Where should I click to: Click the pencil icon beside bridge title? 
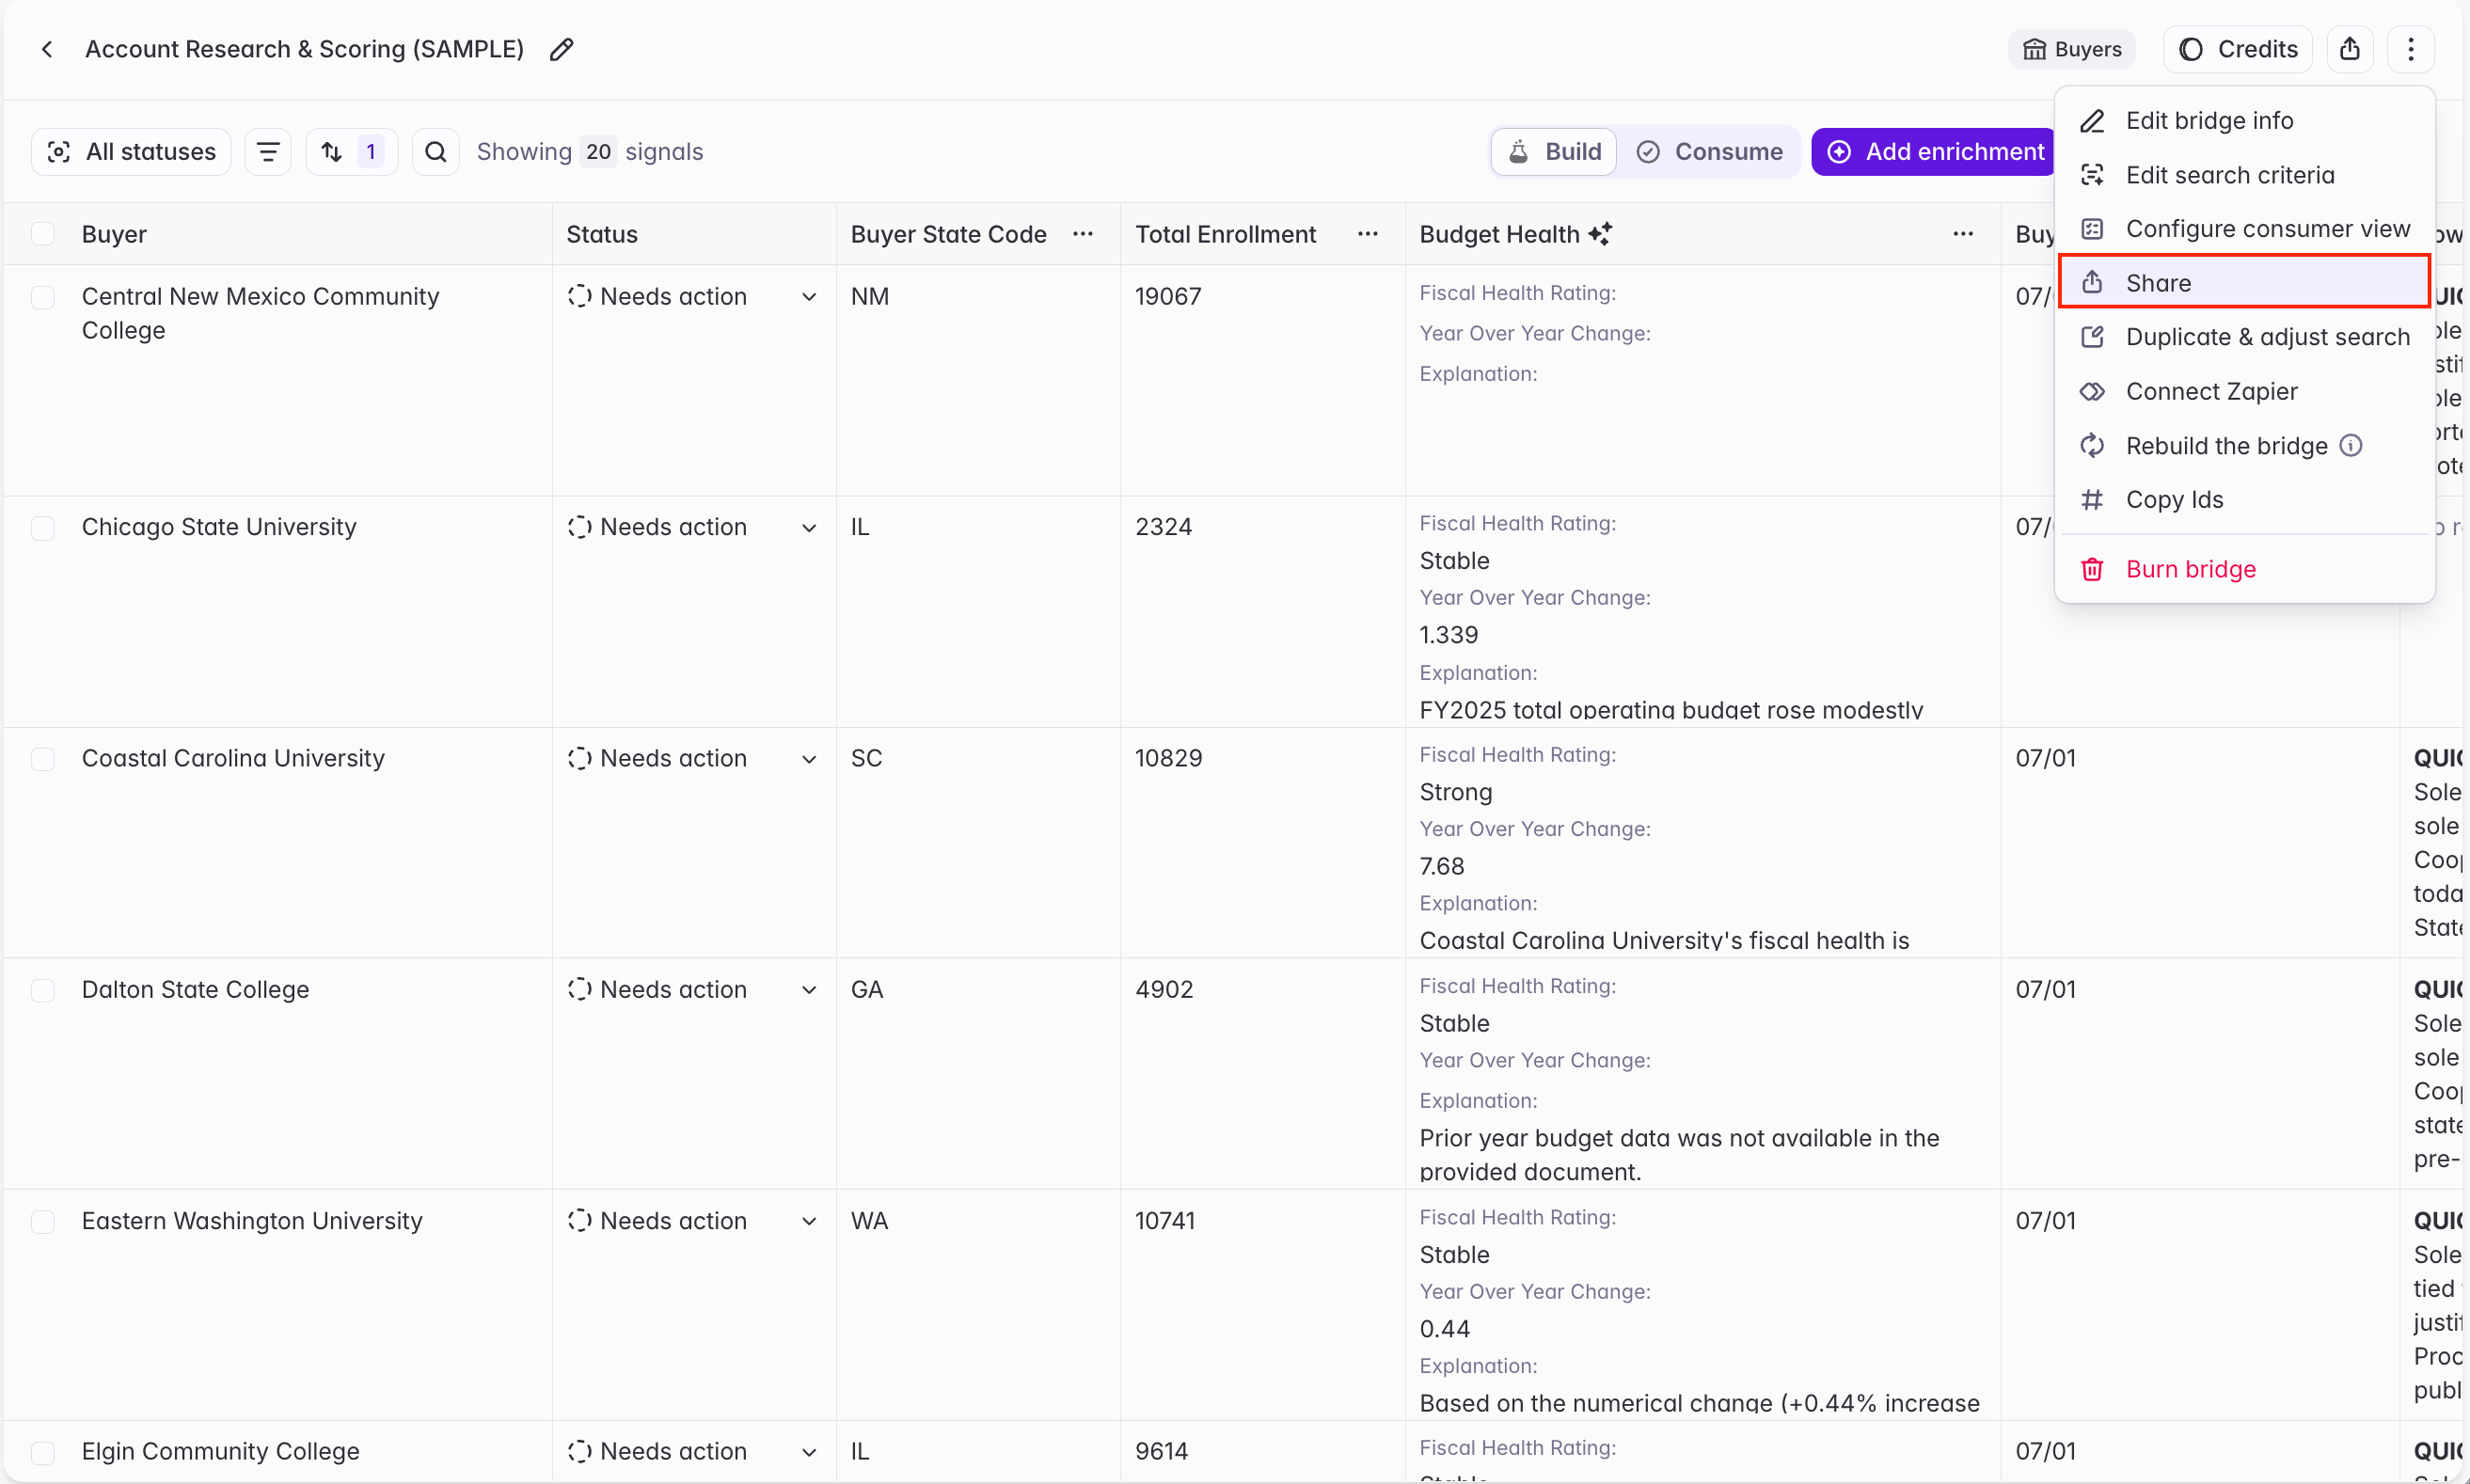point(562,49)
